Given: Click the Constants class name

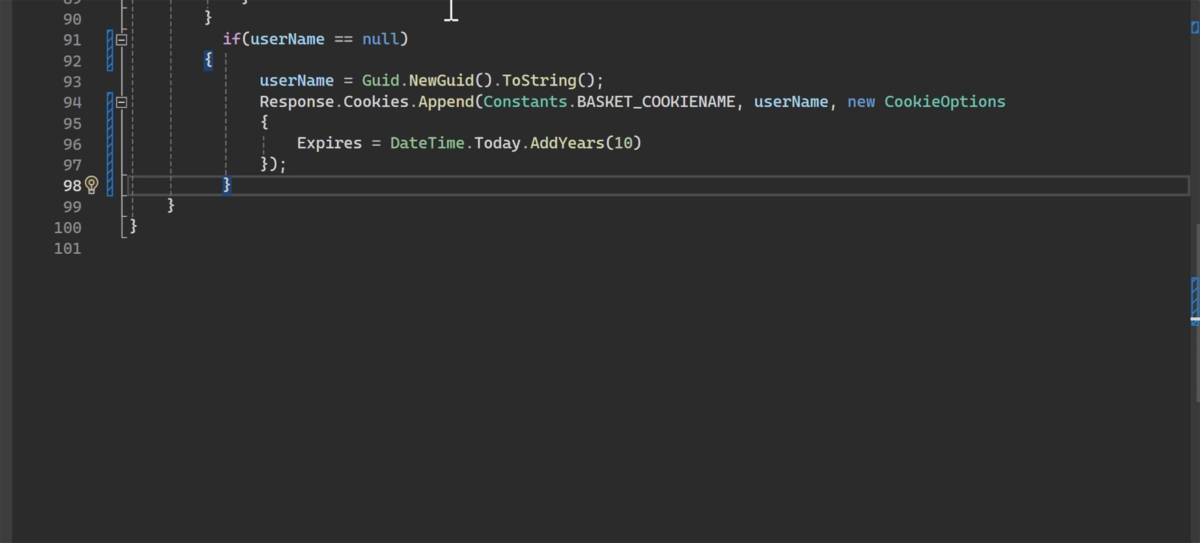Looking at the screenshot, I should [x=526, y=102].
